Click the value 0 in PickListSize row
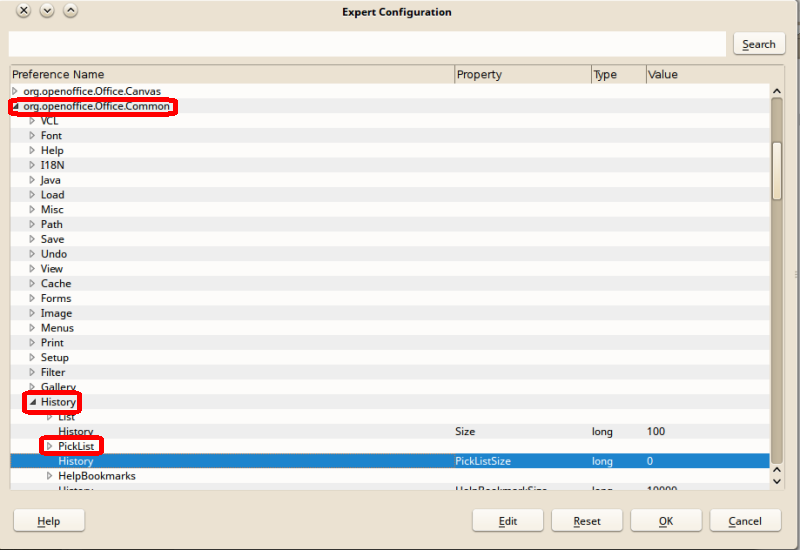The image size is (800, 550). coord(649,461)
